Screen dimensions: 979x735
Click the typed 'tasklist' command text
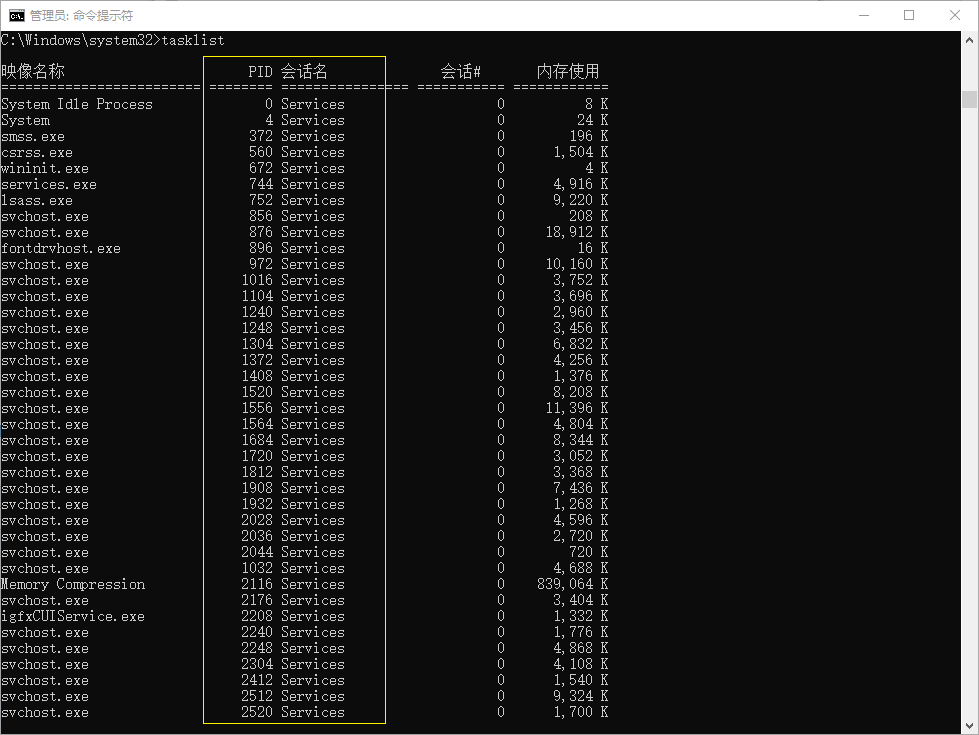(x=196, y=39)
